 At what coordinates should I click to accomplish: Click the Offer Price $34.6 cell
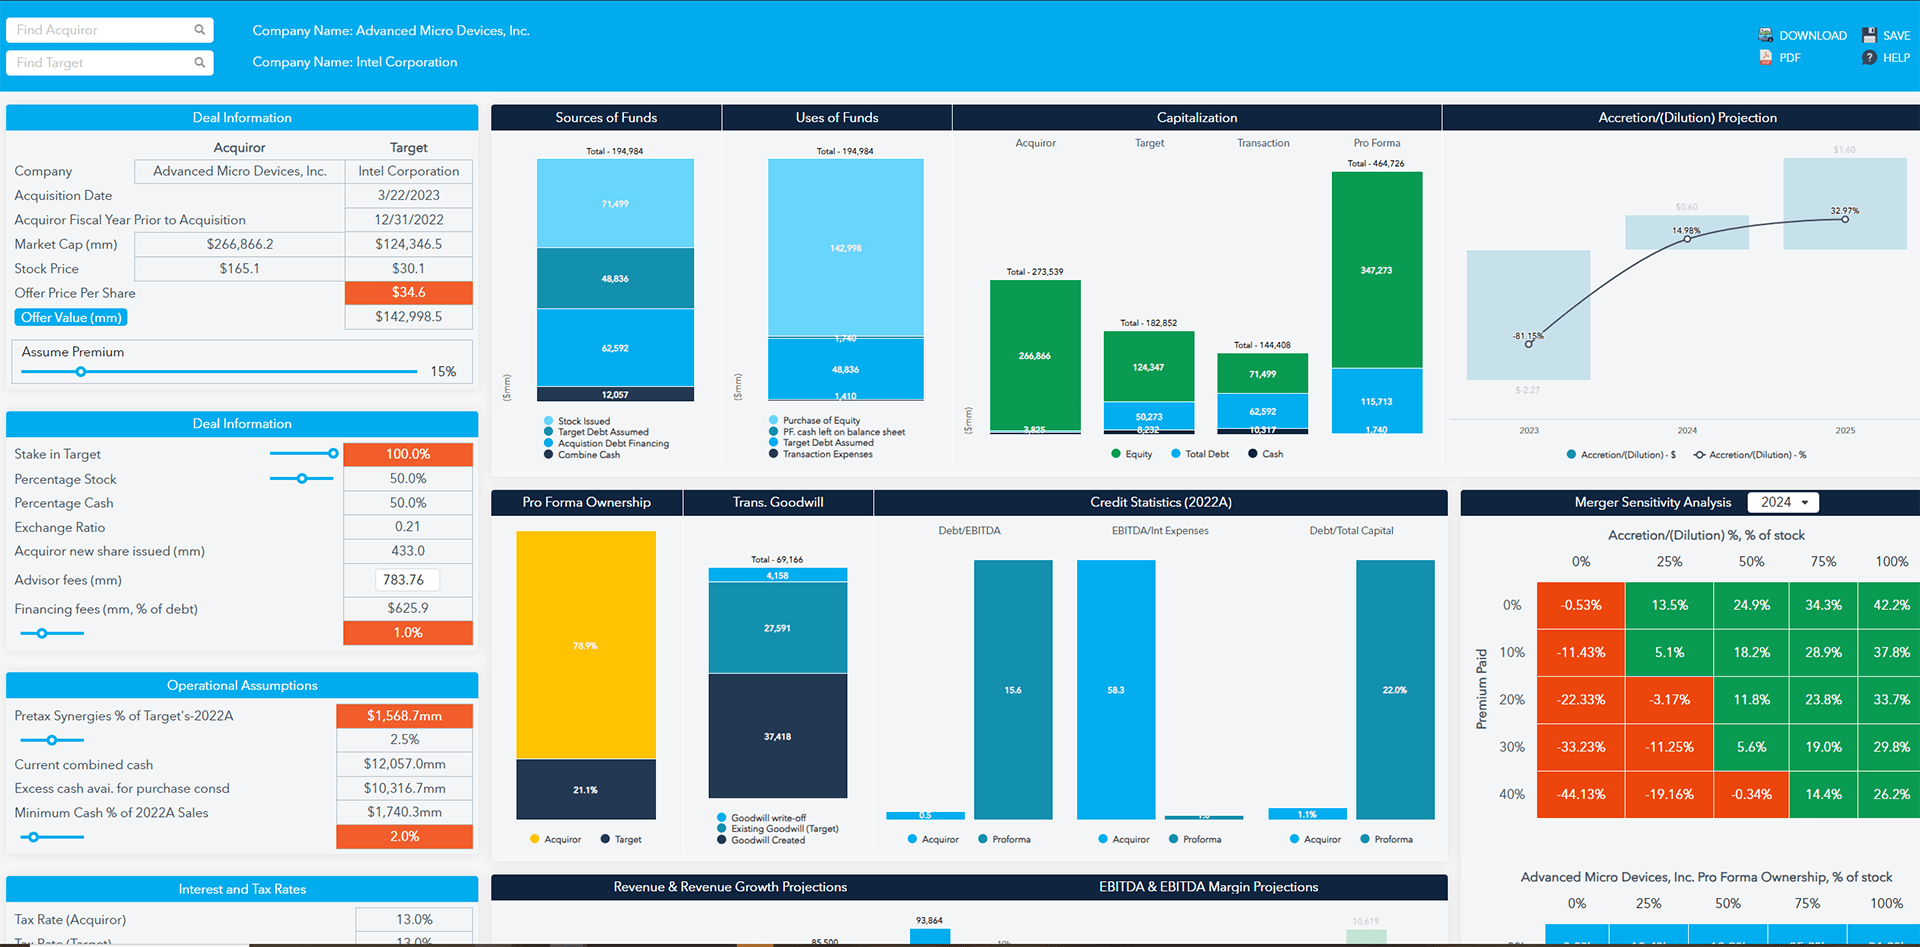pyautogui.click(x=408, y=292)
